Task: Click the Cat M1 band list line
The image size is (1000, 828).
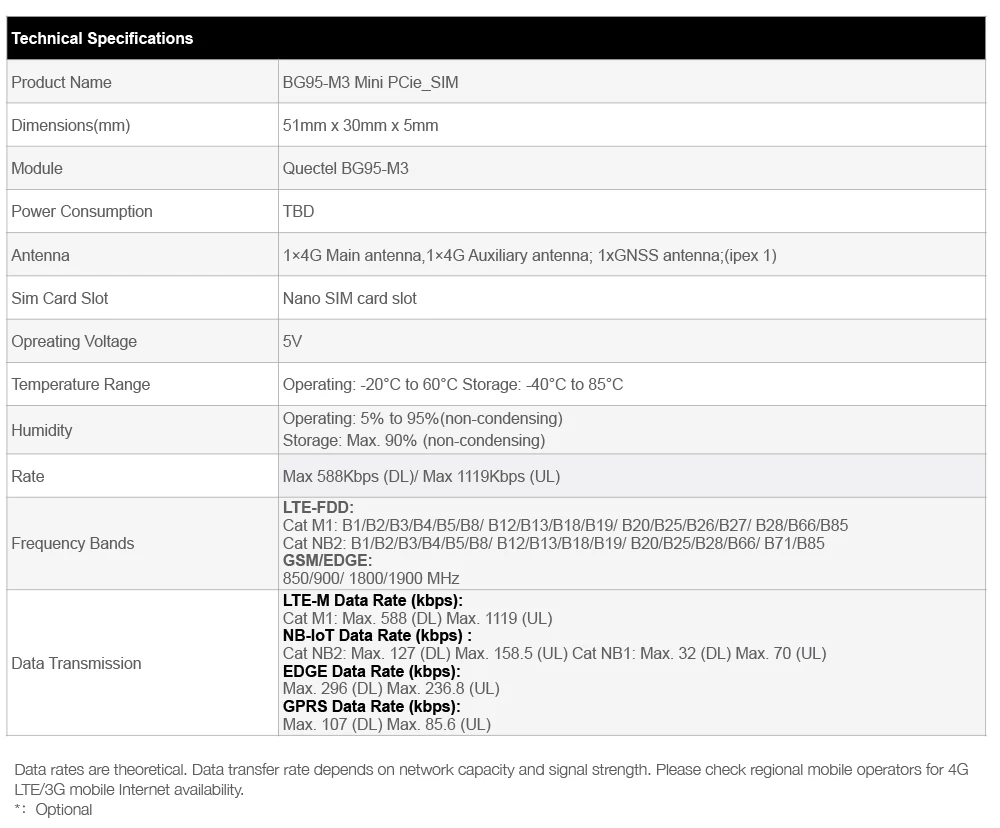Action: tap(565, 525)
